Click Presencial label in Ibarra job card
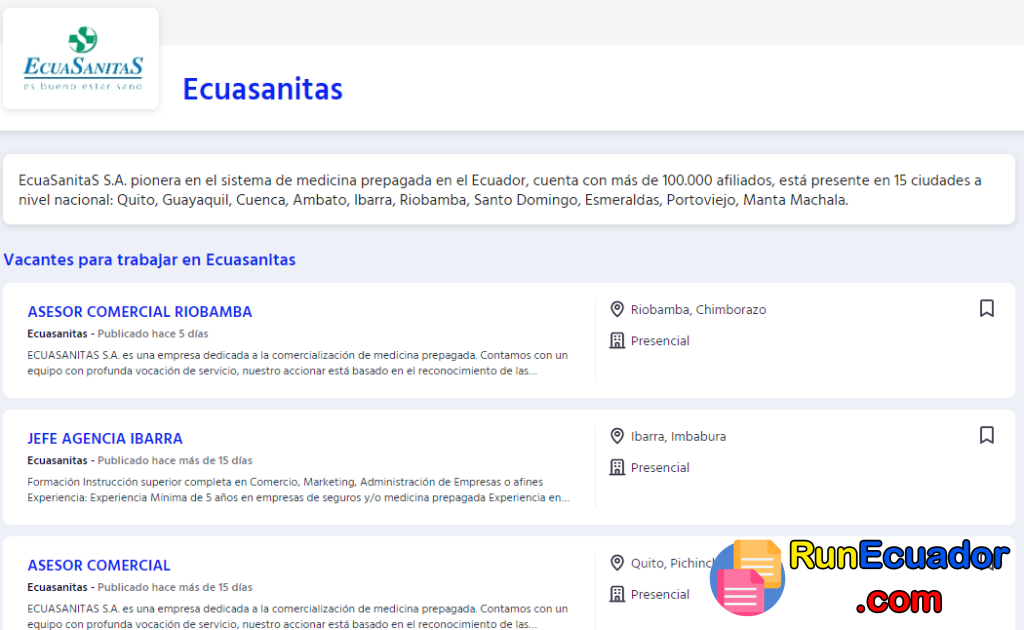This screenshot has height=630, width=1024. click(x=660, y=467)
